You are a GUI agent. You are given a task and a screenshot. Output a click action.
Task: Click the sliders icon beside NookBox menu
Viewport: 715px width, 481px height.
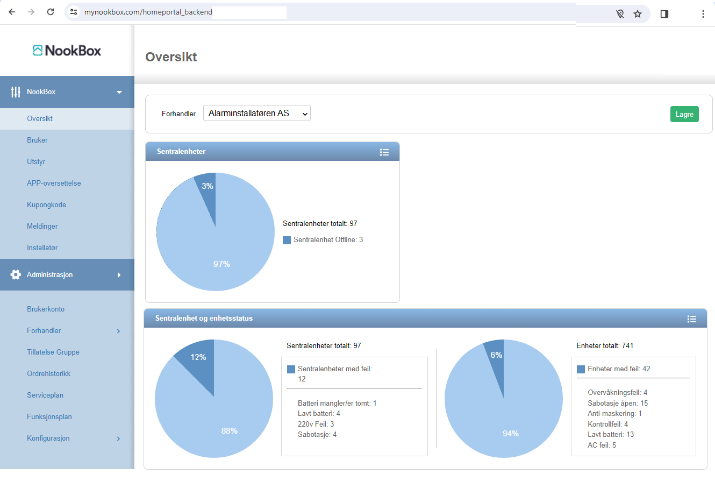pyautogui.click(x=16, y=92)
